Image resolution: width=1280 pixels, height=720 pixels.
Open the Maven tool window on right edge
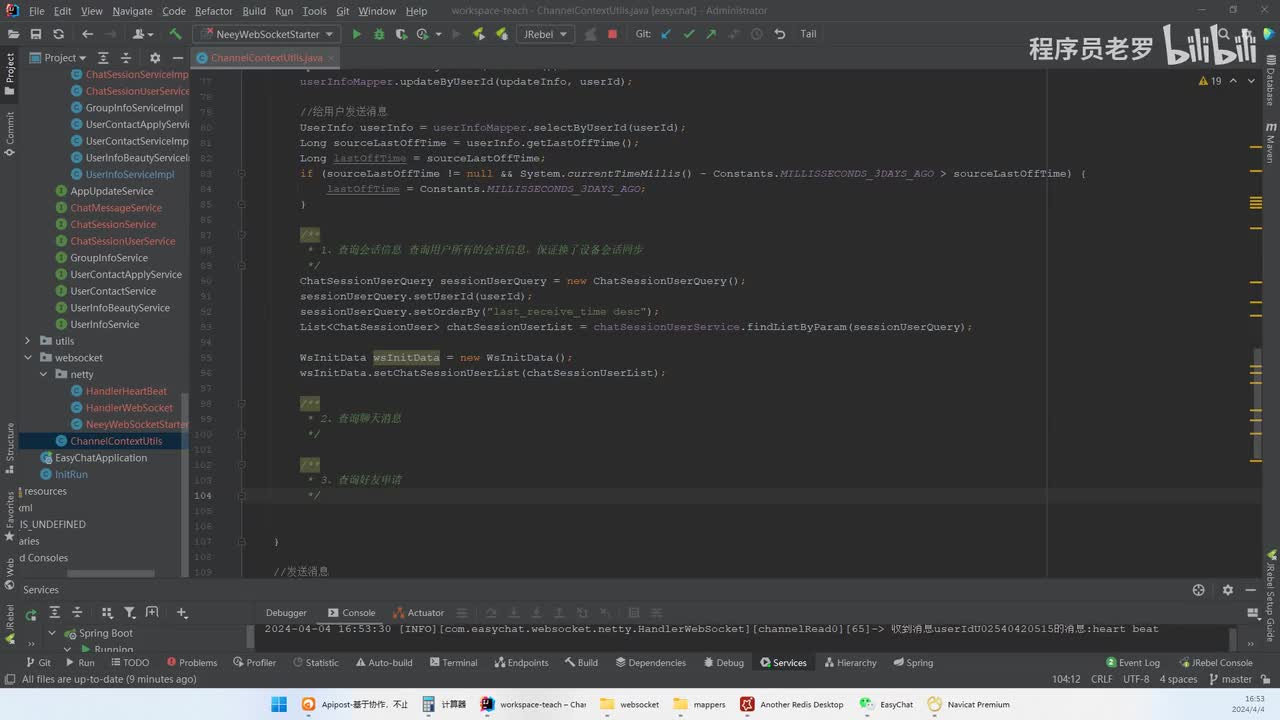point(1271,143)
